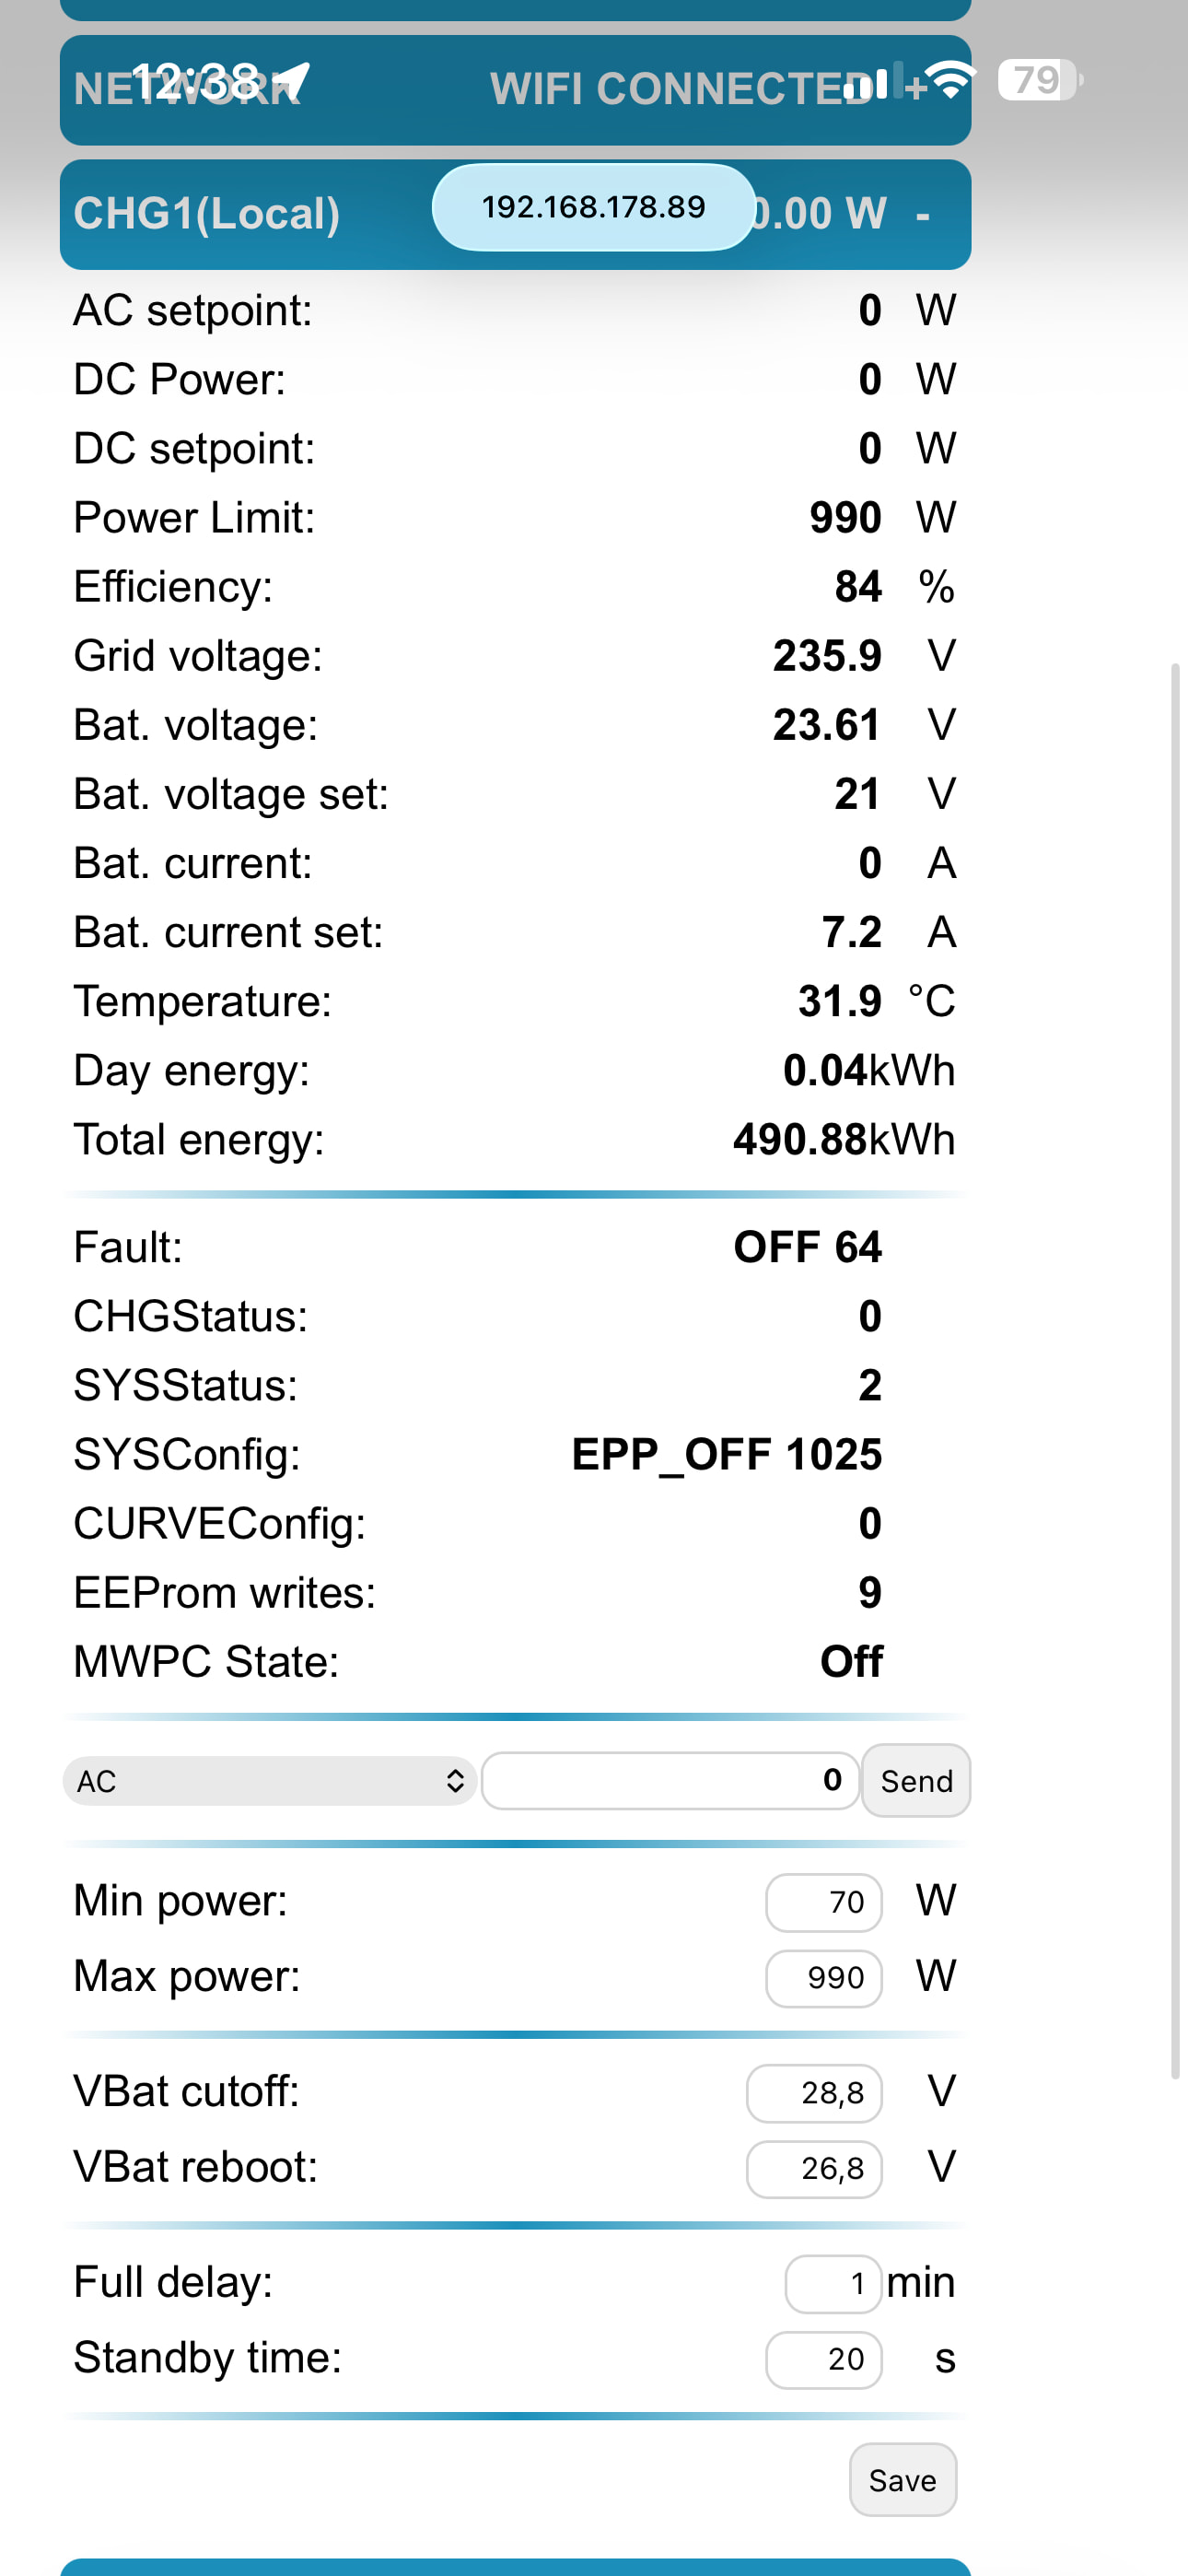Activate the Full delay minutes field
The height and width of the screenshot is (2576, 1188).
pos(833,2284)
